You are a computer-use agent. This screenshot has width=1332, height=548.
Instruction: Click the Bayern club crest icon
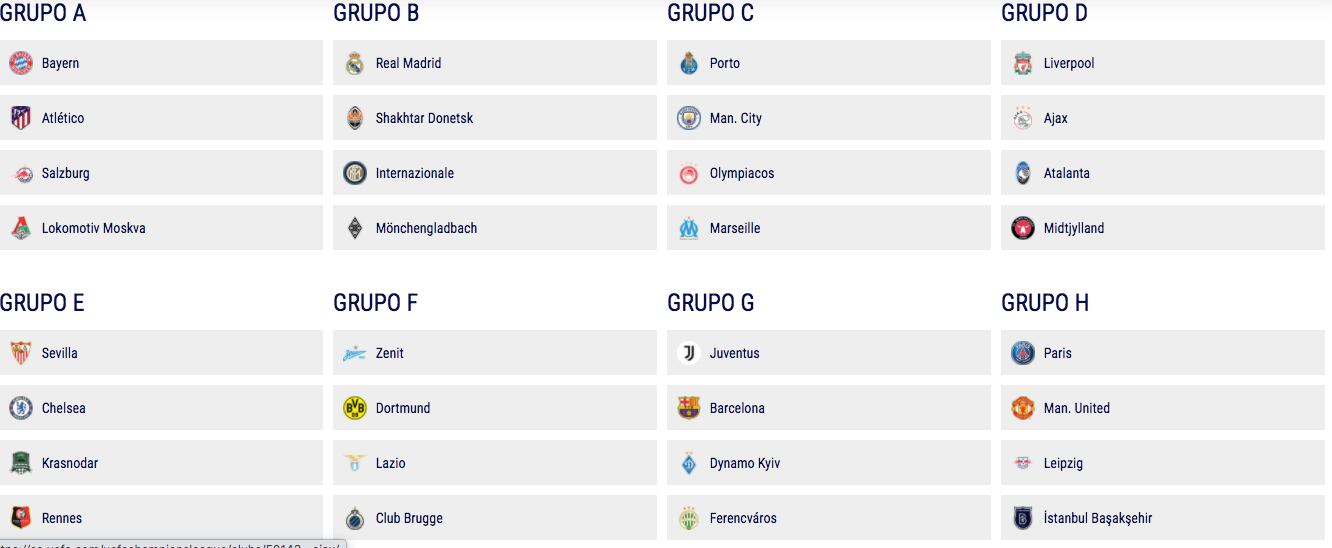21,63
